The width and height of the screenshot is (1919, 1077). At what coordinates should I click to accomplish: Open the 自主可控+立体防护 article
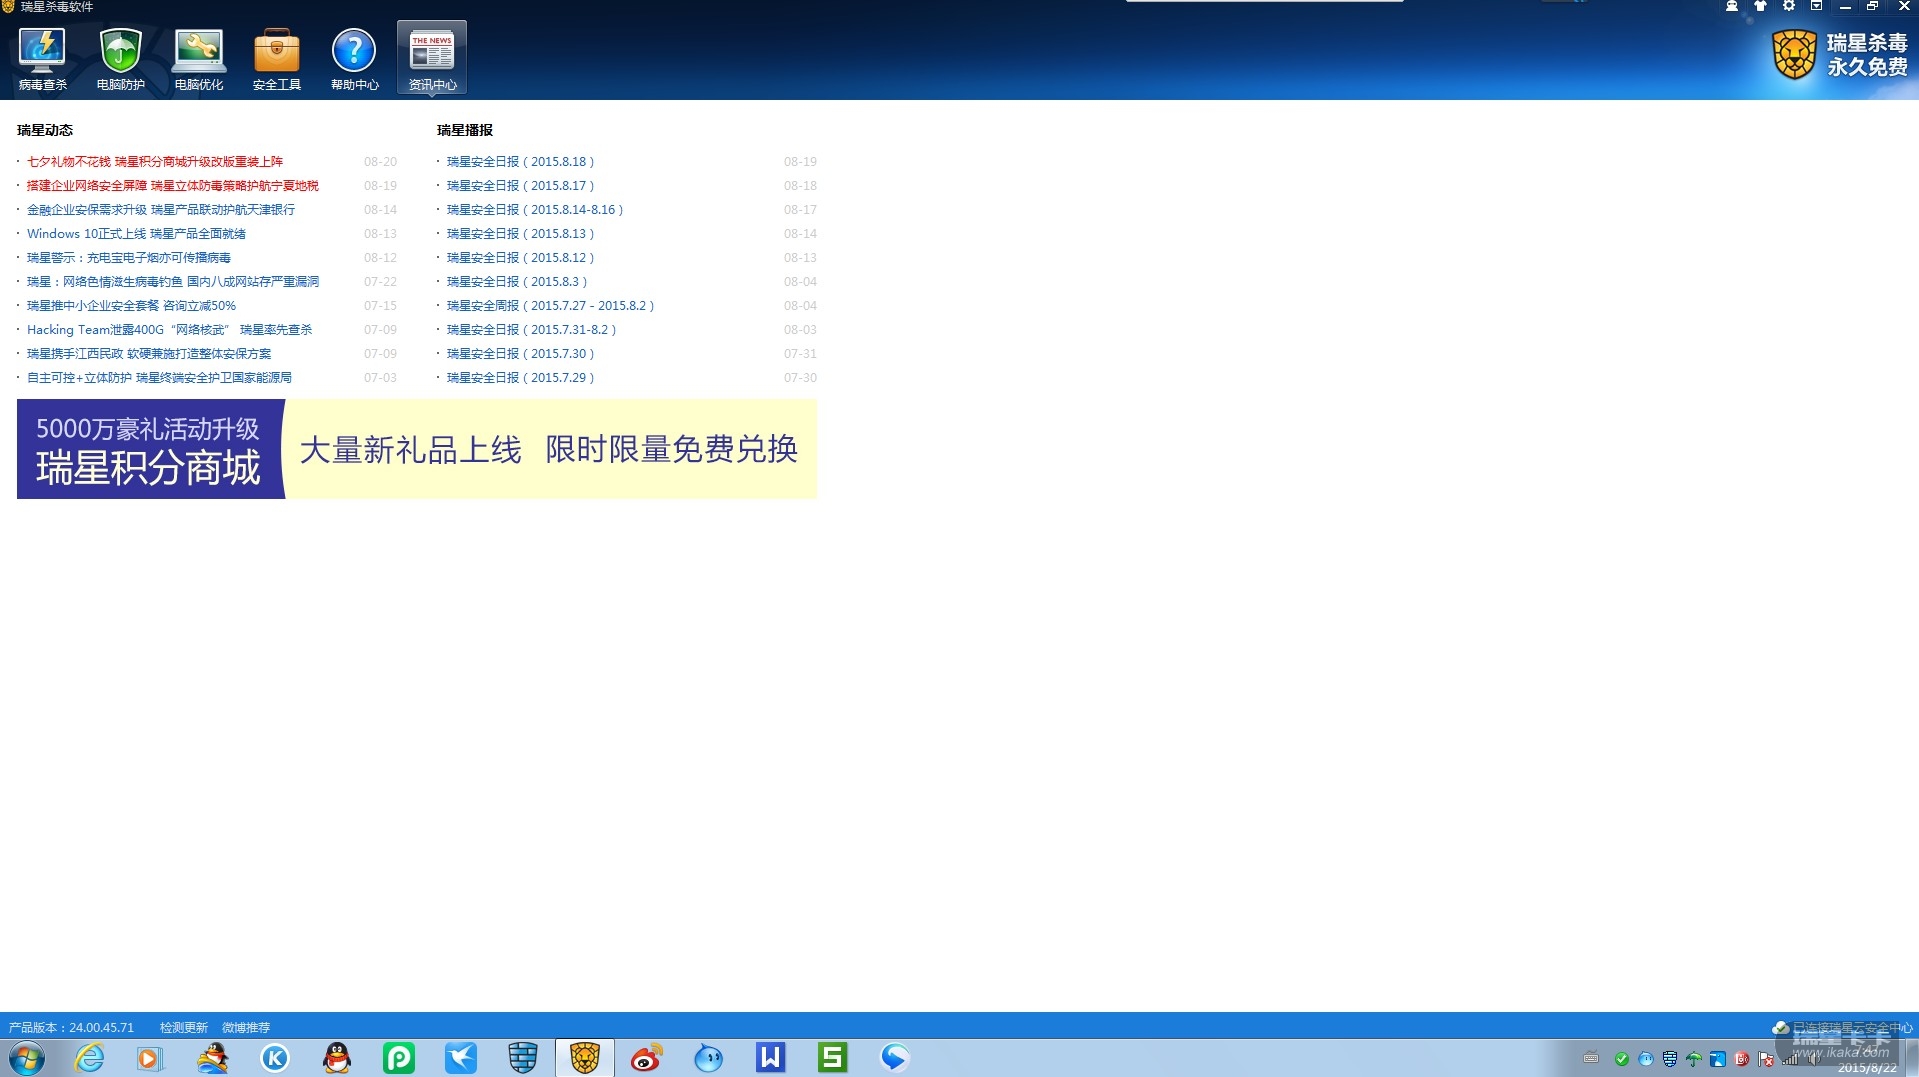coord(159,378)
